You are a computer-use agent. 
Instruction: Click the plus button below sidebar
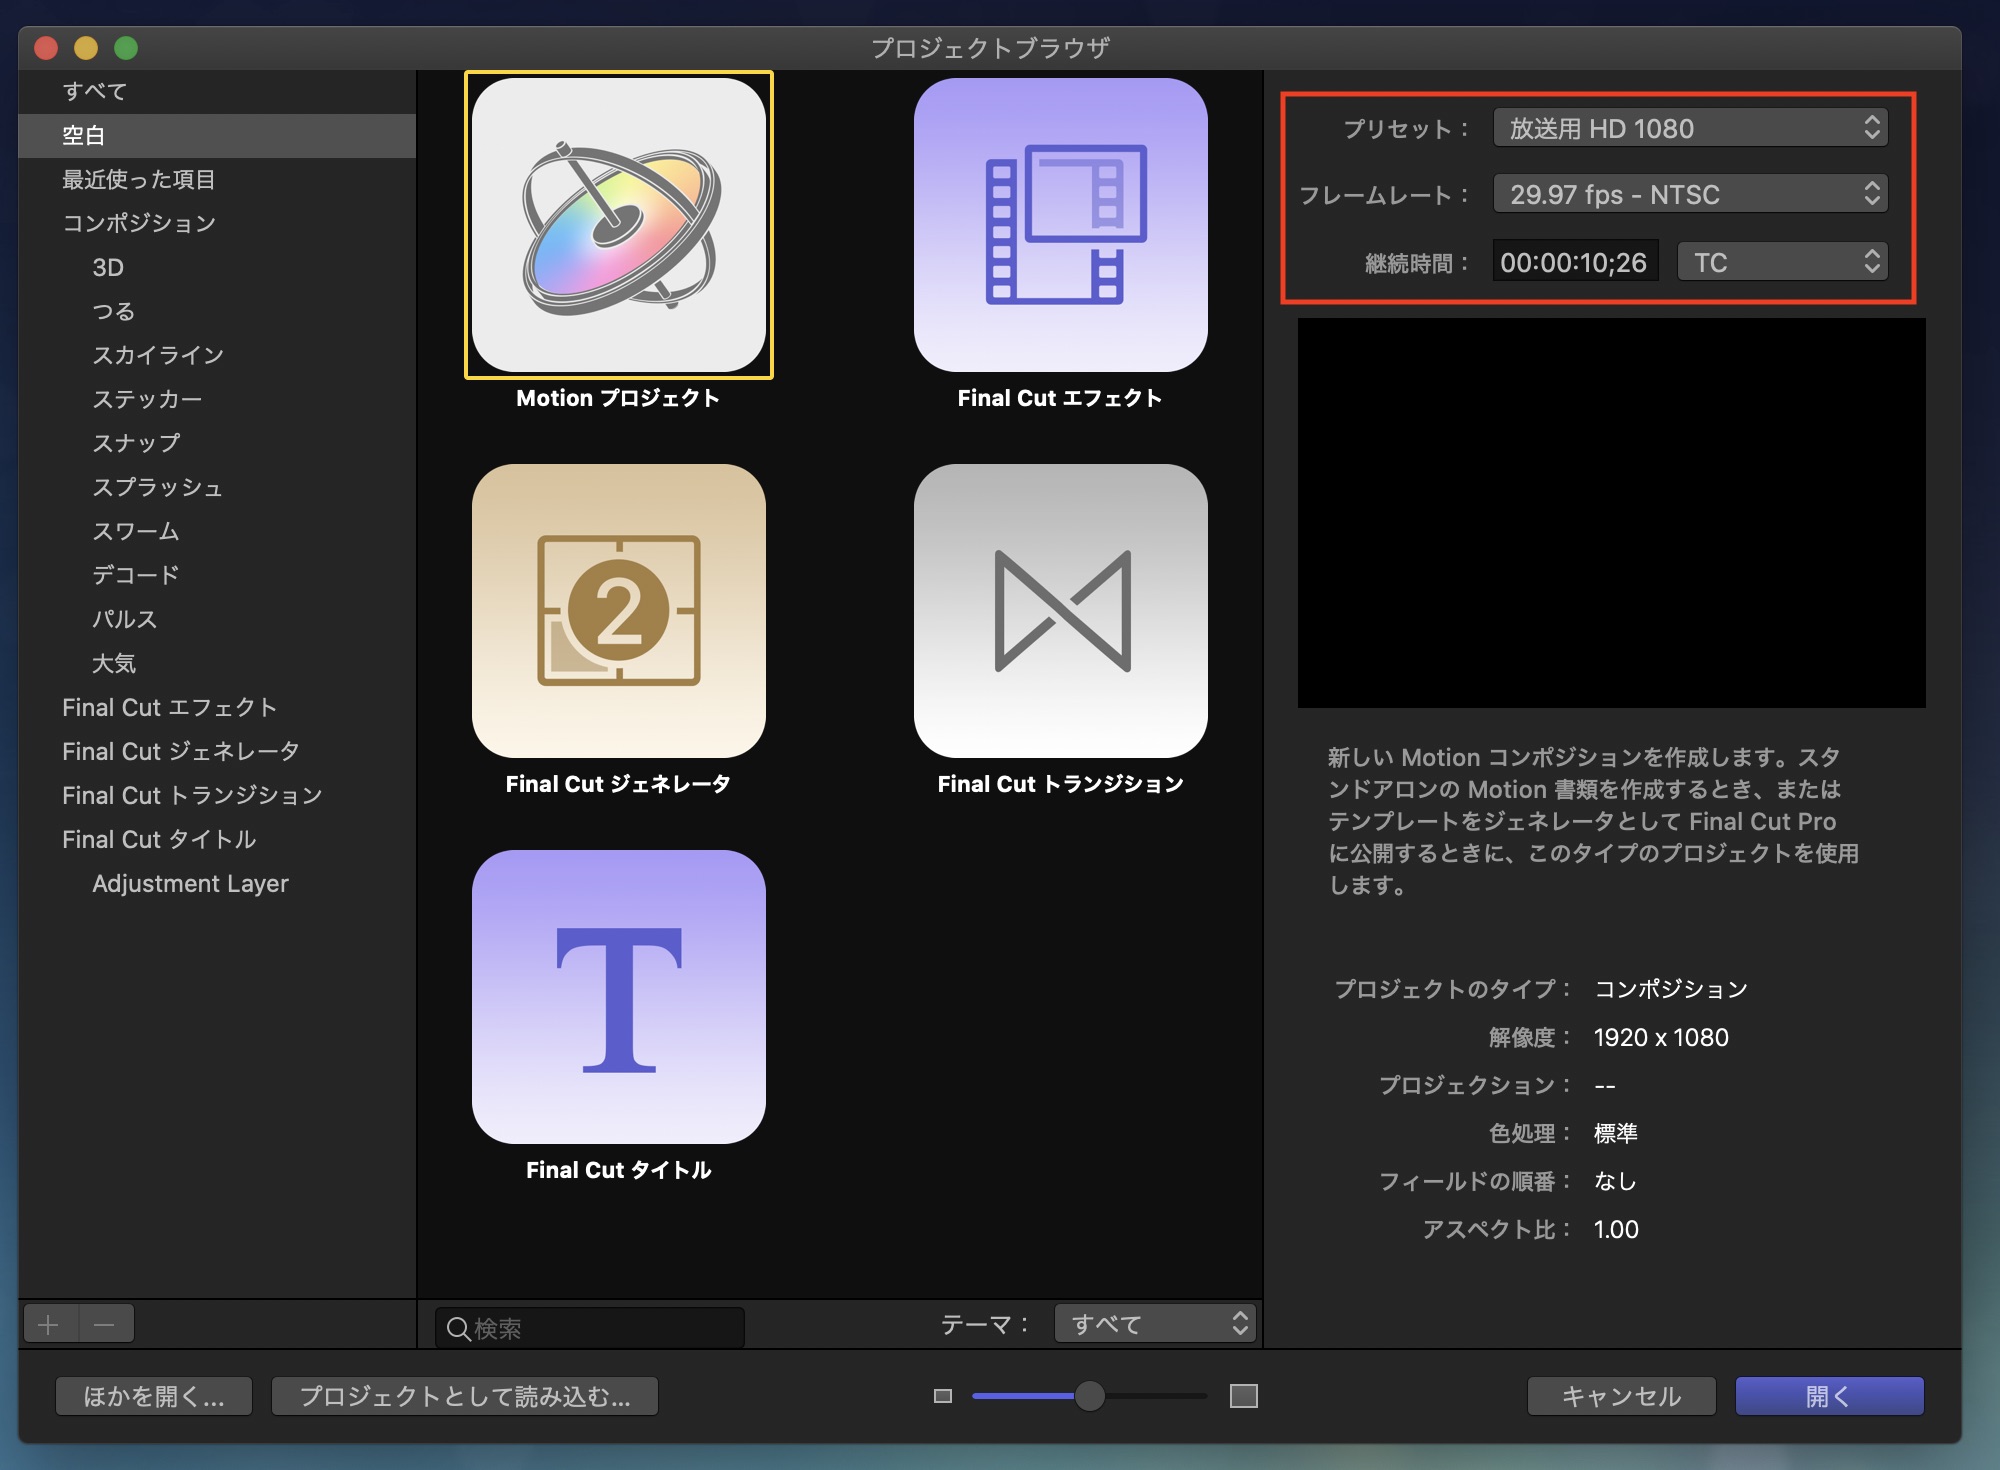(x=49, y=1325)
